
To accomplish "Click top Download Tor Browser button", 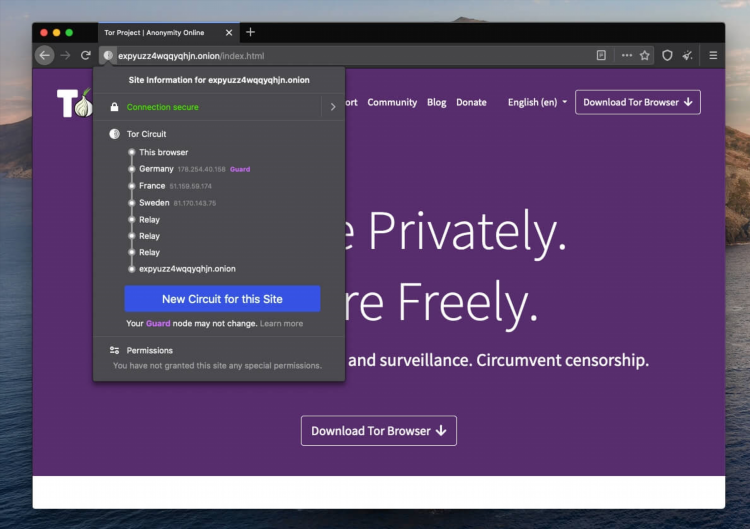I will [638, 102].
